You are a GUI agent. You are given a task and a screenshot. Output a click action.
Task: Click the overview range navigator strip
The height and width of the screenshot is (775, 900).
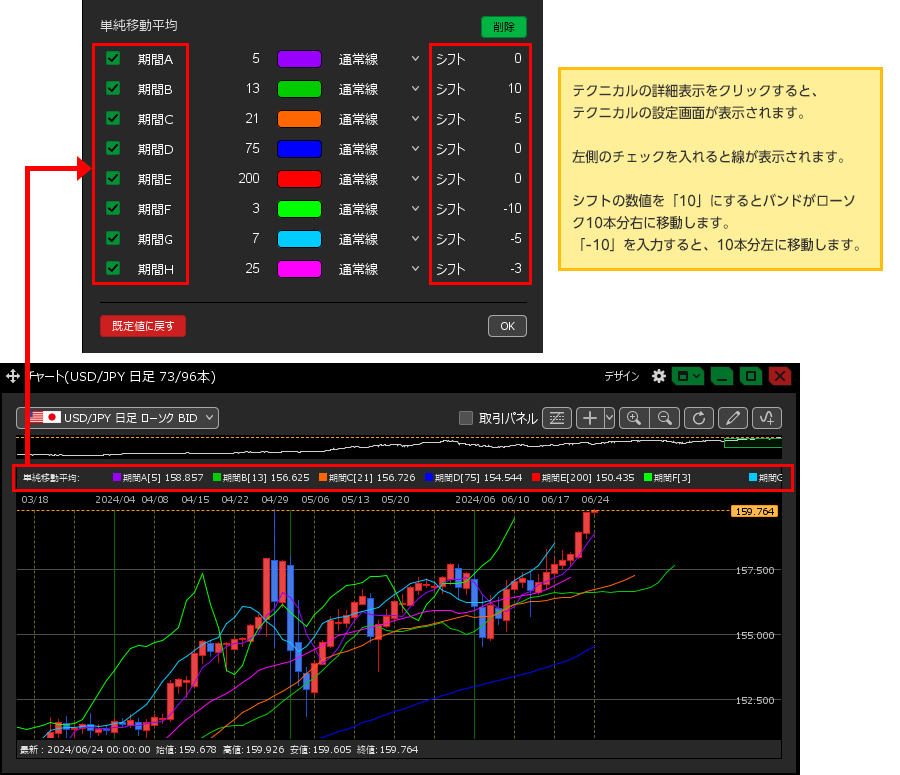tap(399, 447)
